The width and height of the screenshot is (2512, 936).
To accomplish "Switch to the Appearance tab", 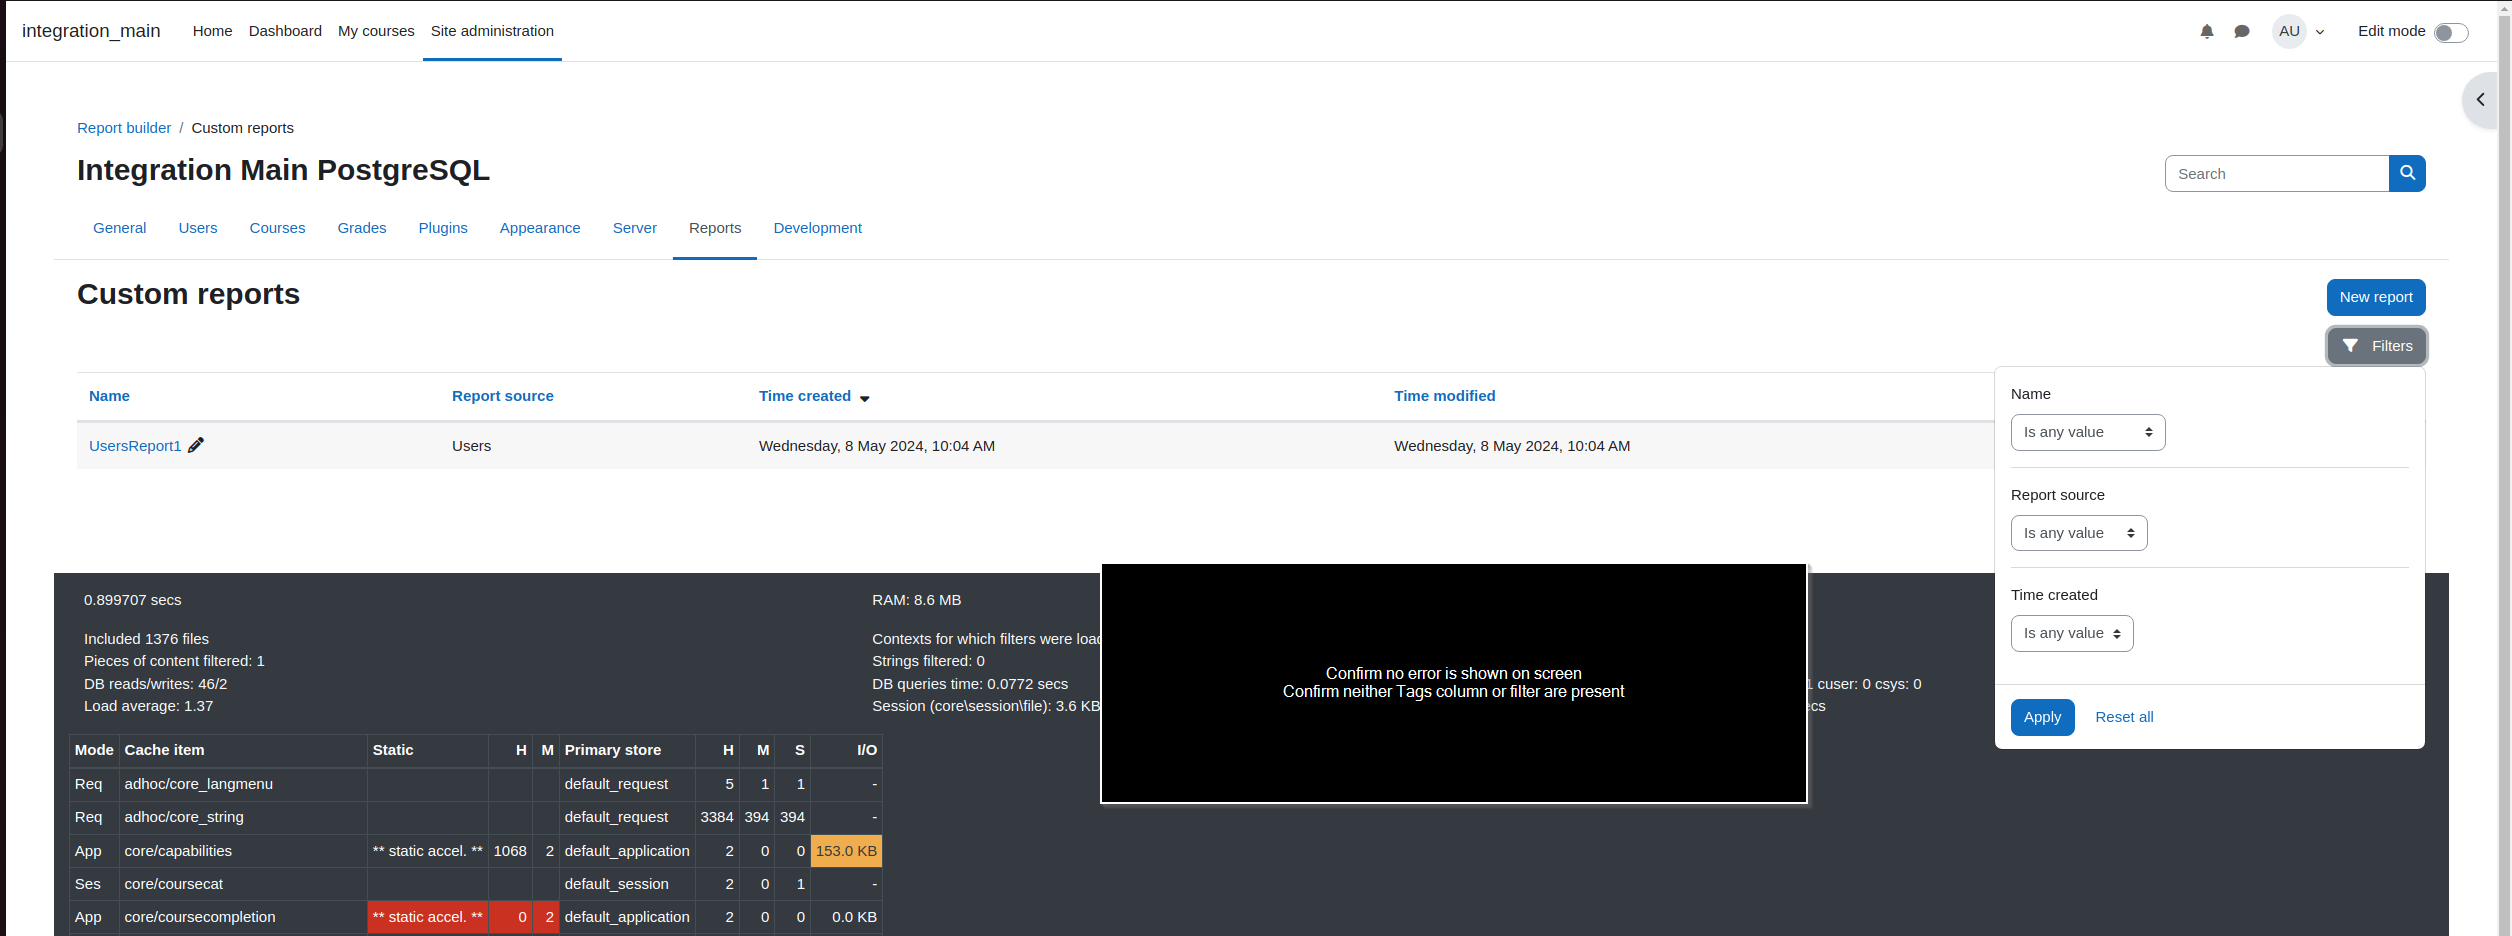I will pos(540,228).
